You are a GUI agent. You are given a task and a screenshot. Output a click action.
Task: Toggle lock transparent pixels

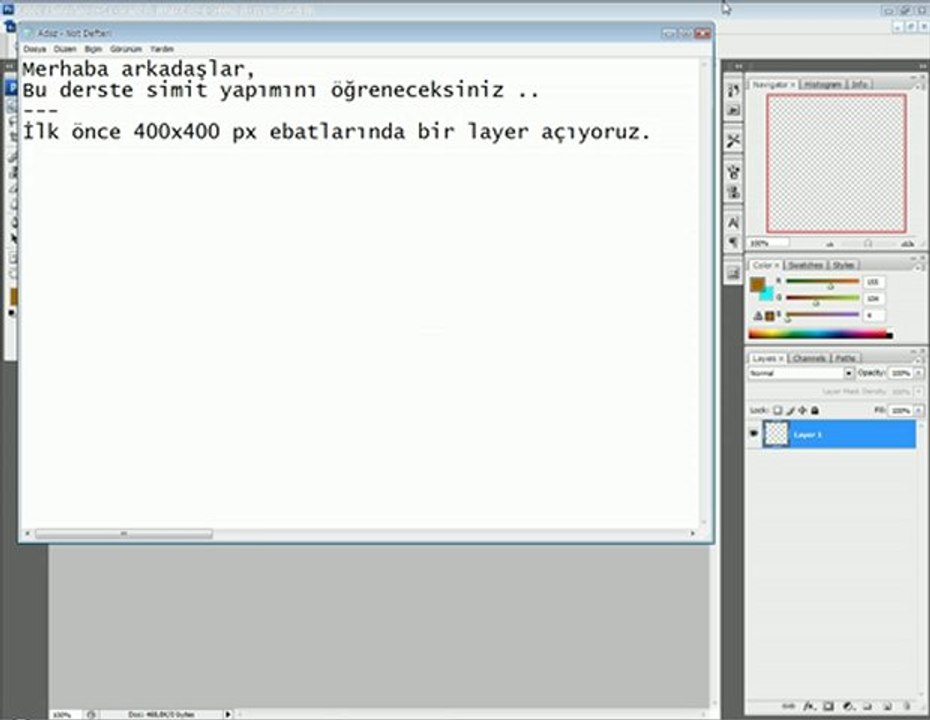click(x=777, y=410)
